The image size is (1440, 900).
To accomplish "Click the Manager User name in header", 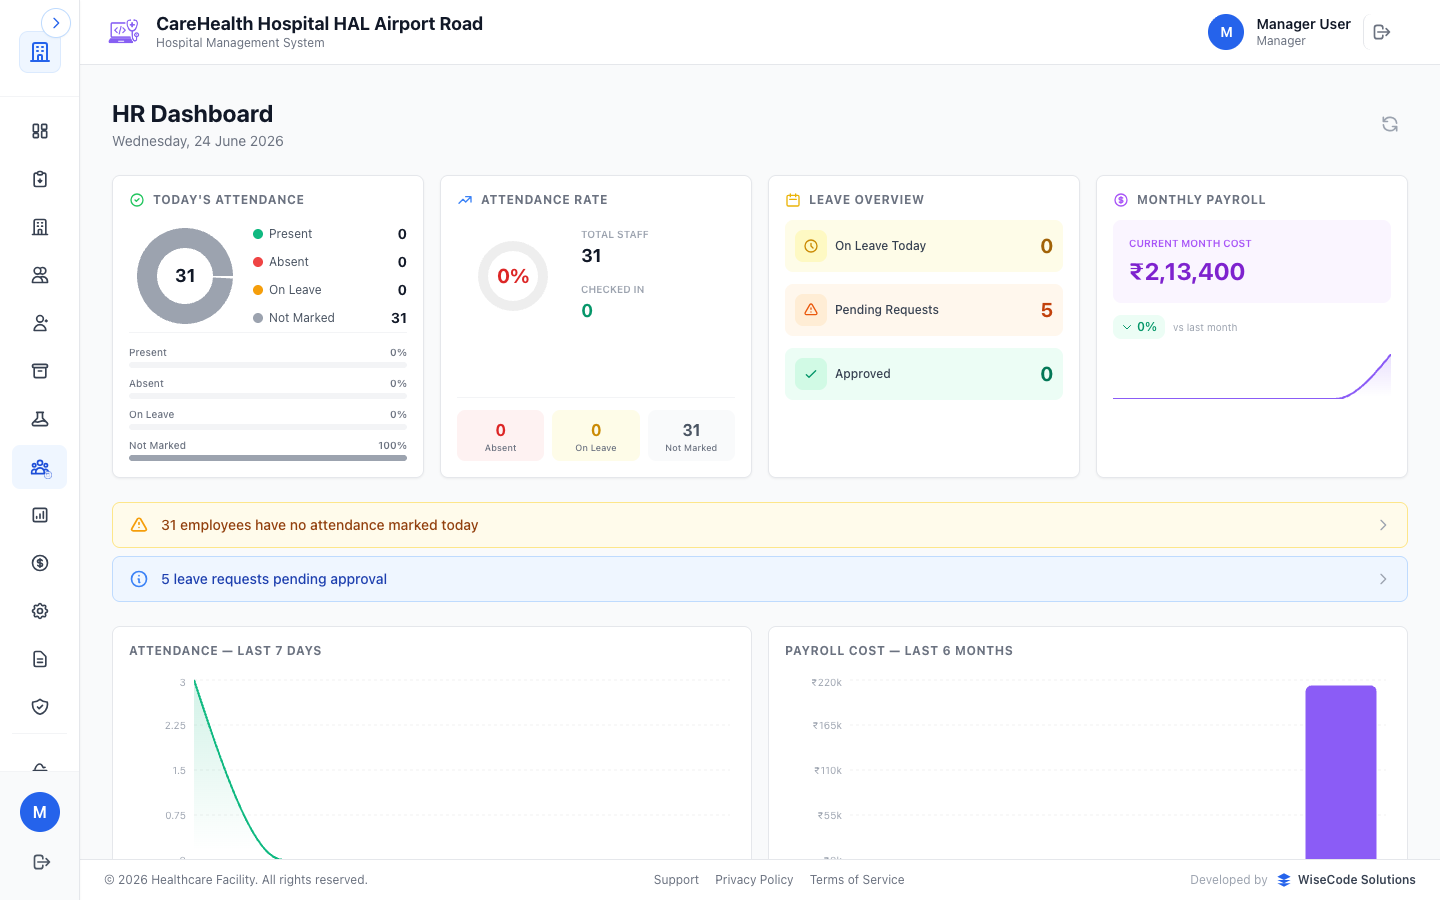I will 1303,24.
